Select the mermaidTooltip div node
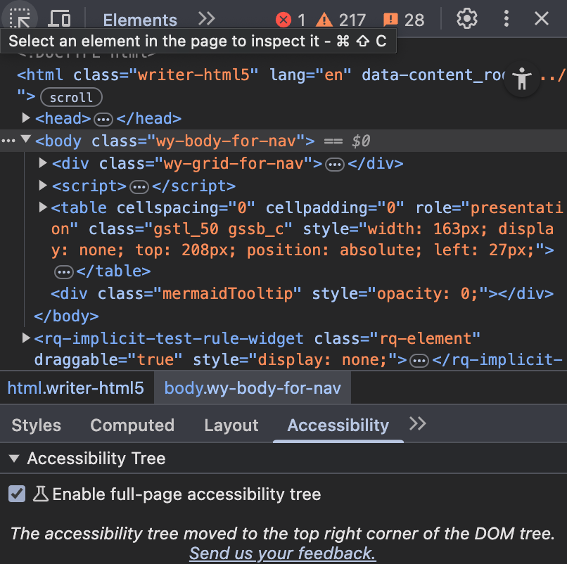Screen dimensions: 568x564 [302, 293]
